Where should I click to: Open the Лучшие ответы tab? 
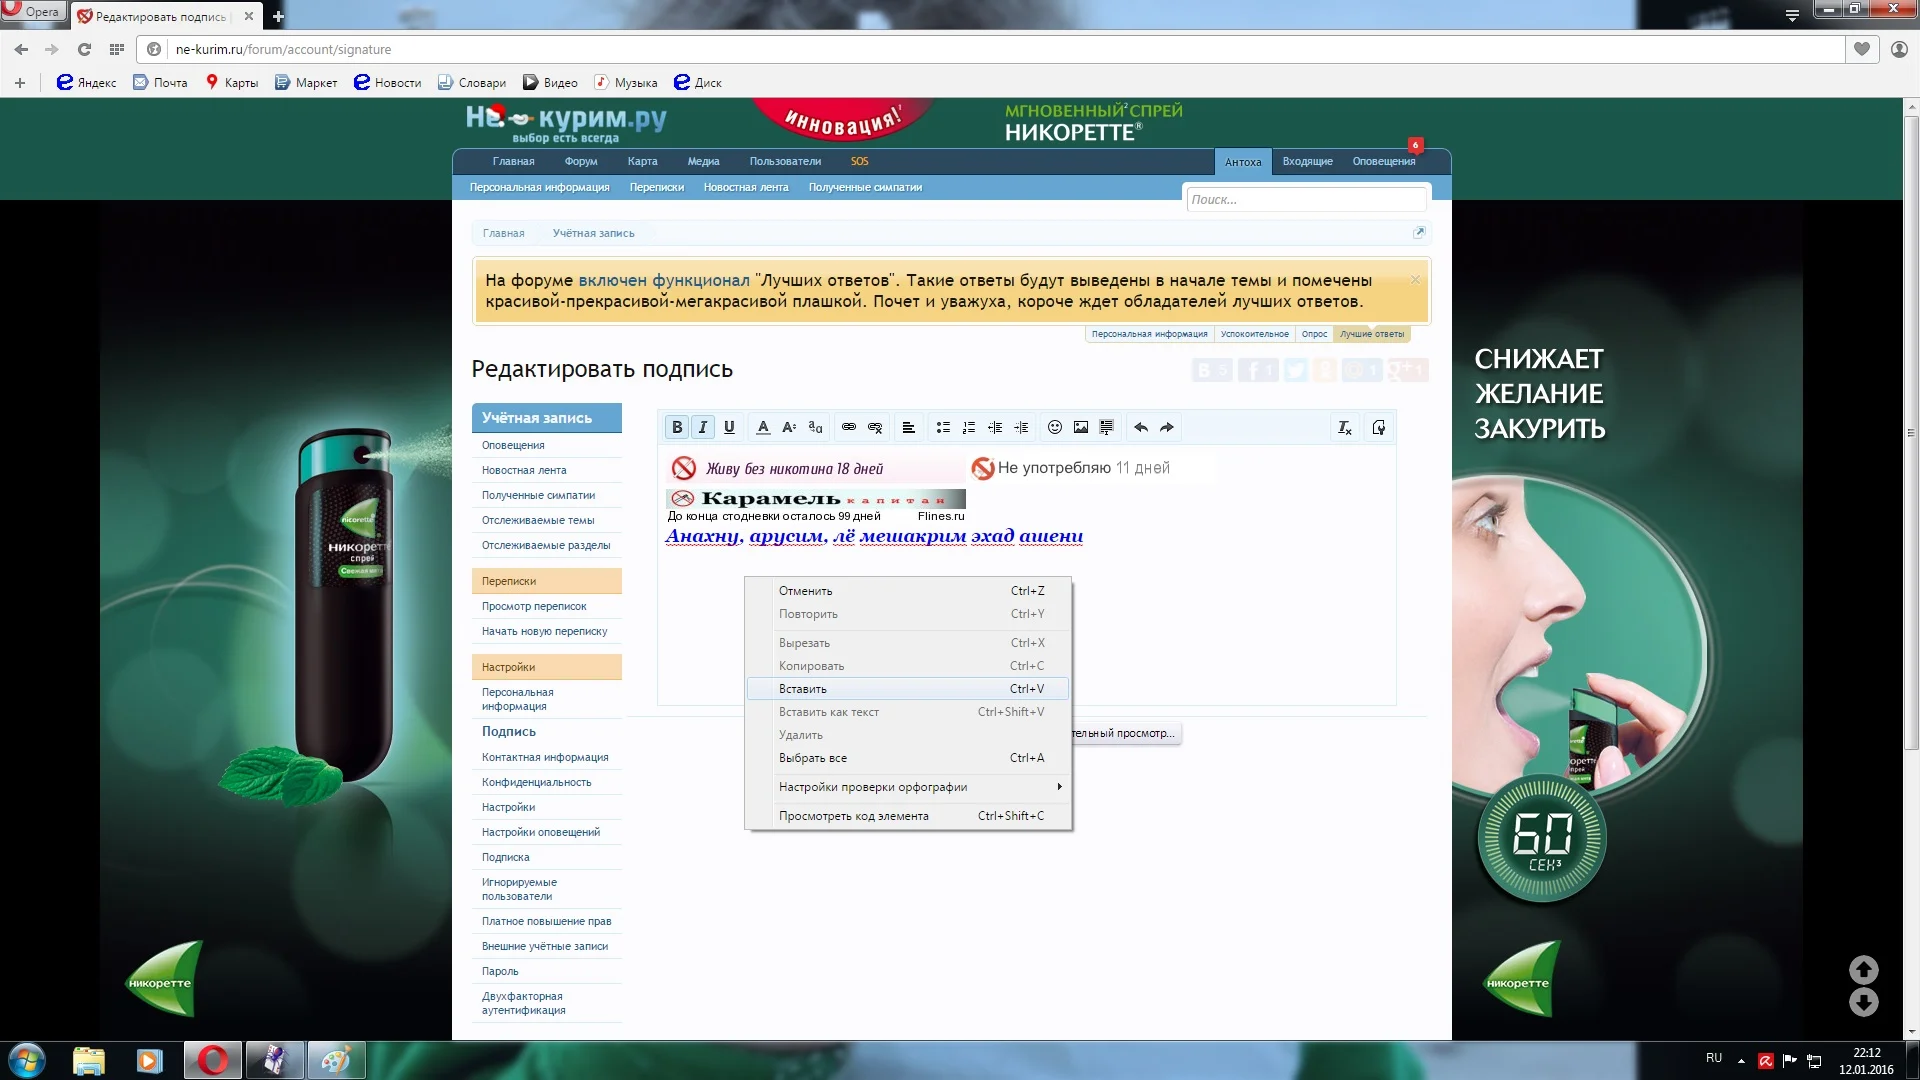(x=1372, y=334)
